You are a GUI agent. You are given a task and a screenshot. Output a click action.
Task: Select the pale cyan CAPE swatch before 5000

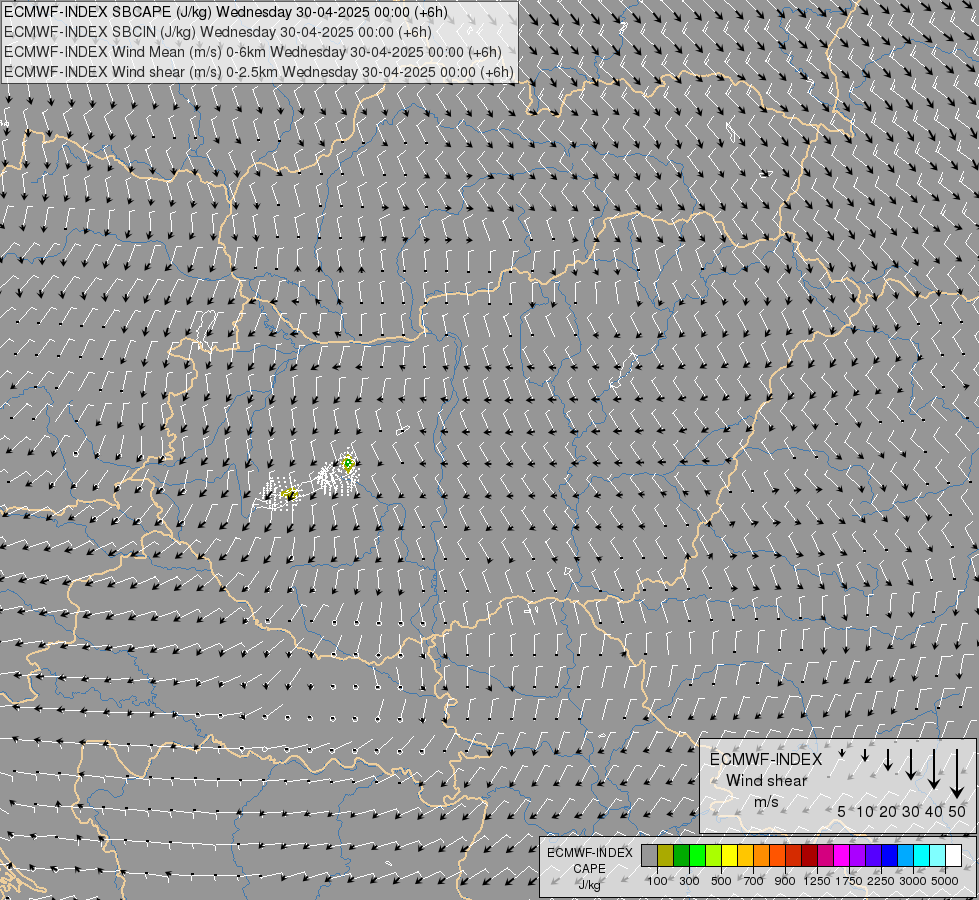[938, 856]
